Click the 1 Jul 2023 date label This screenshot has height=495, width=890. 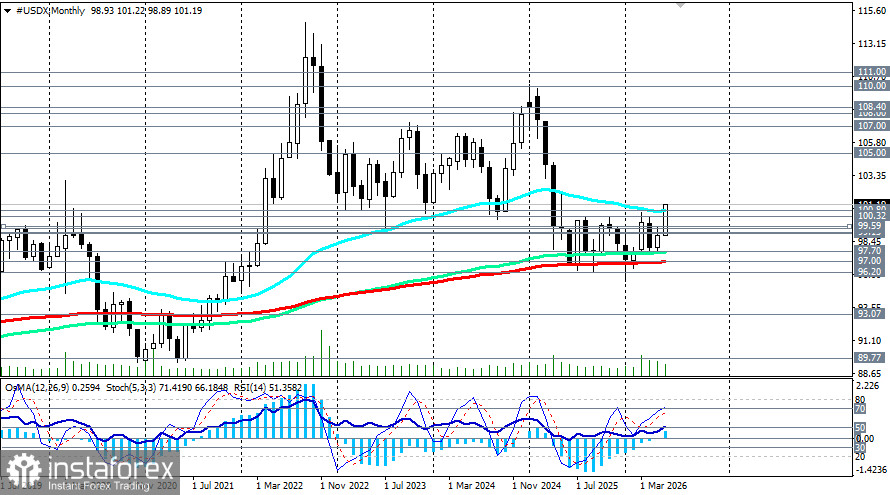pyautogui.click(x=405, y=486)
